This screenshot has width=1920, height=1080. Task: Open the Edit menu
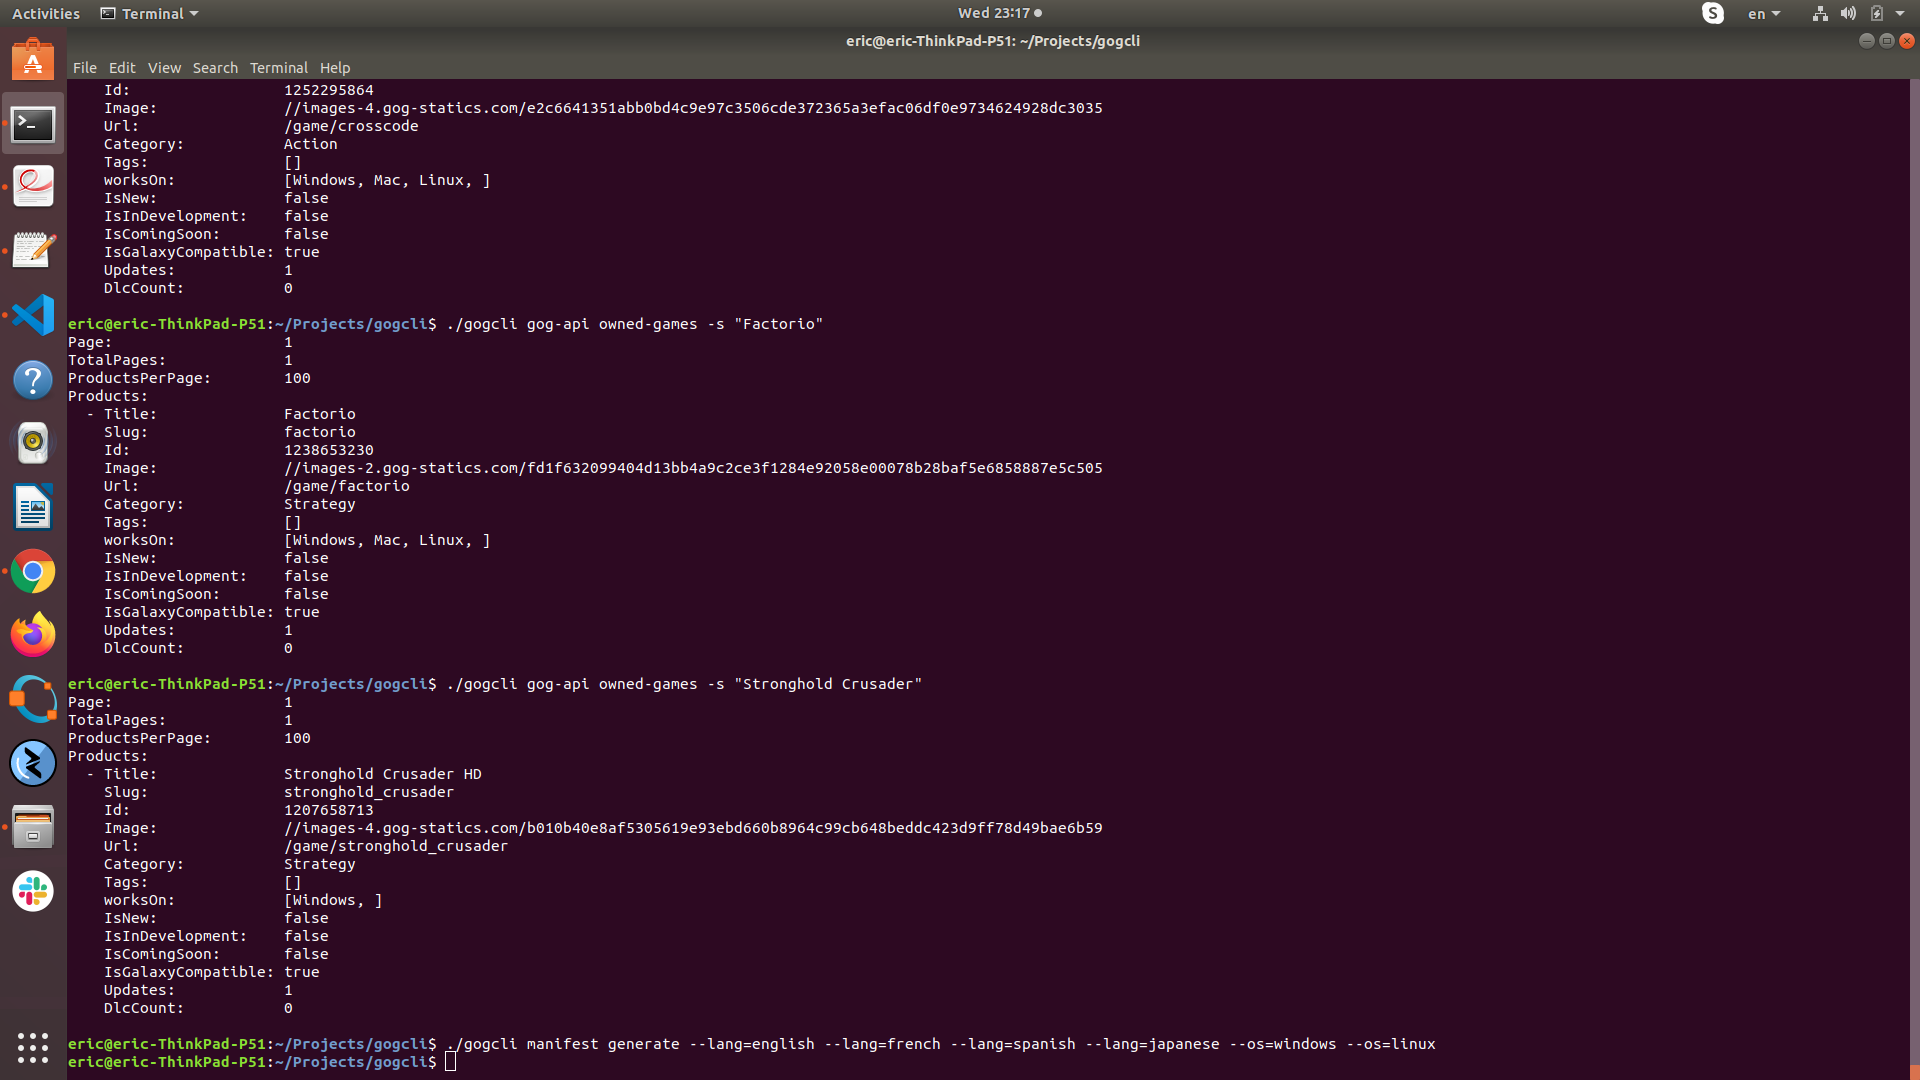click(122, 68)
